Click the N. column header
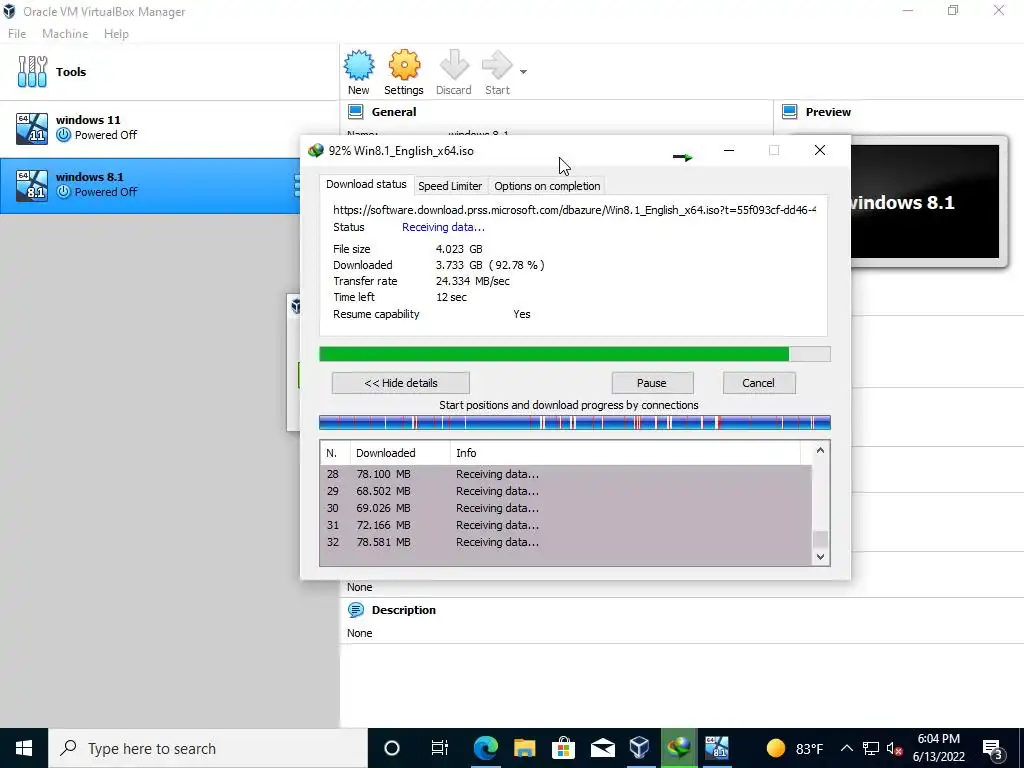Viewport: 1024px width, 768px height. (x=335, y=453)
